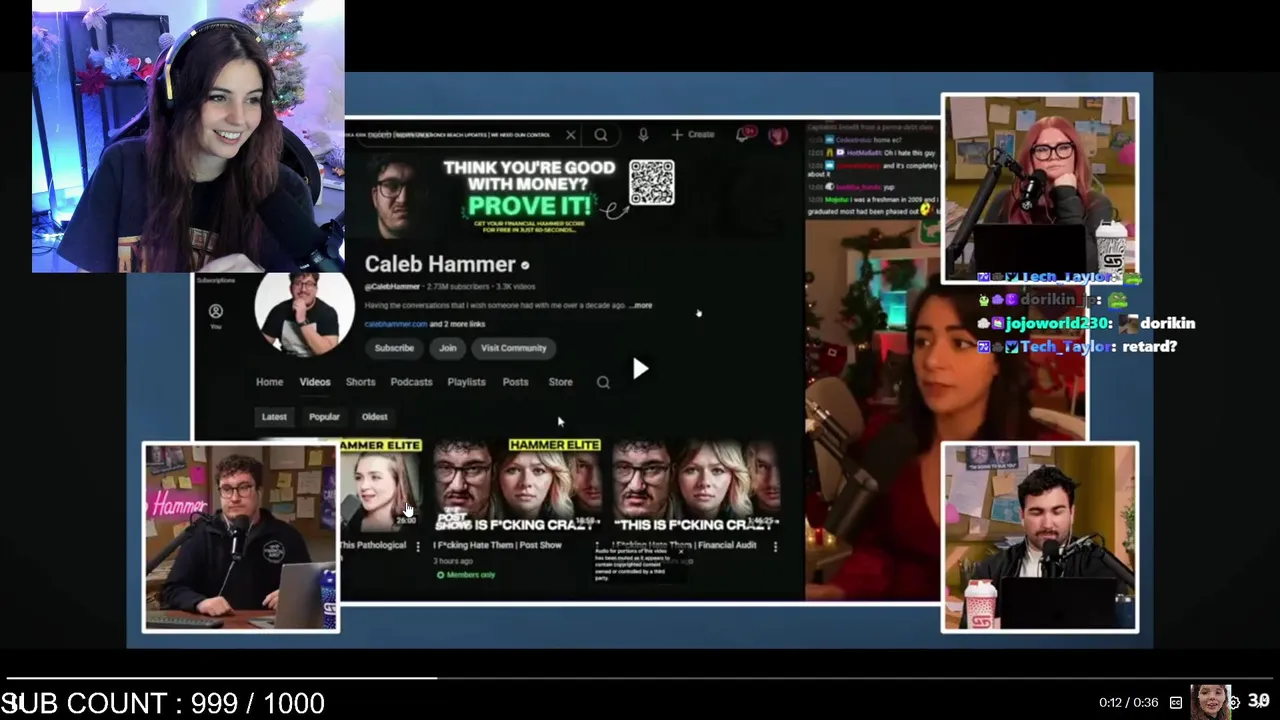Open the Podcasts tab
The width and height of the screenshot is (1280, 720).
(x=411, y=382)
